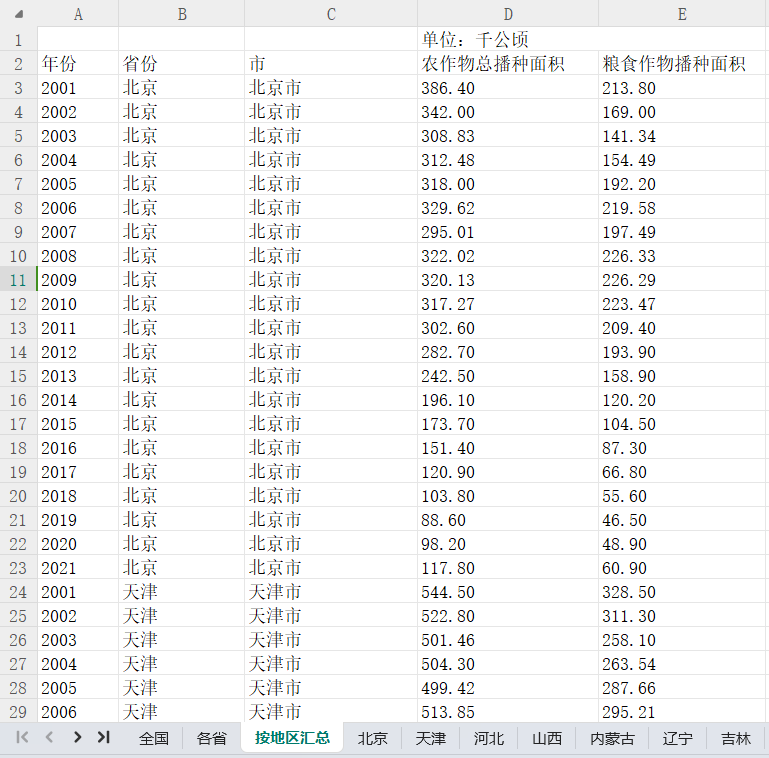769x758 pixels.
Task: Select the cell containing 501.46
Action: click(x=508, y=639)
